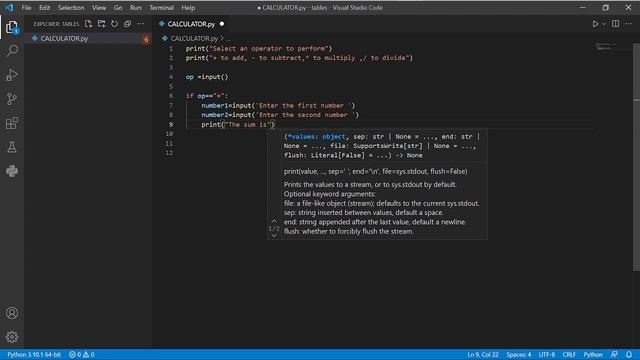Click the 'Select an operator to perform' string

click(269, 48)
